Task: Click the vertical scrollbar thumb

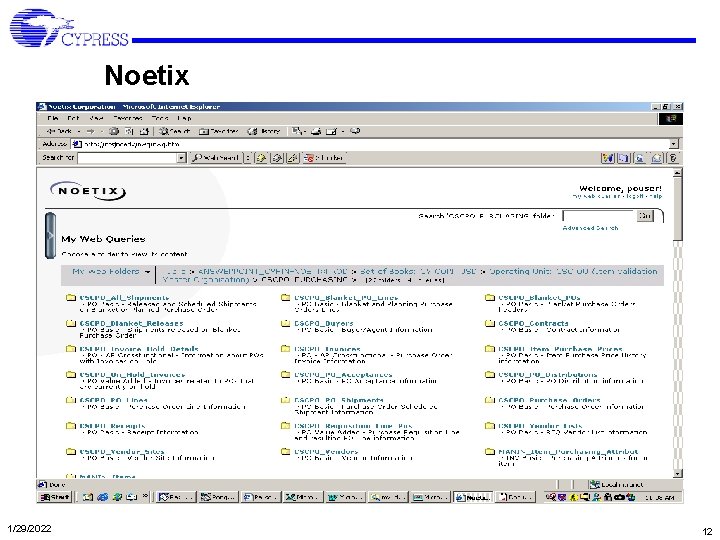Action: [x=678, y=209]
